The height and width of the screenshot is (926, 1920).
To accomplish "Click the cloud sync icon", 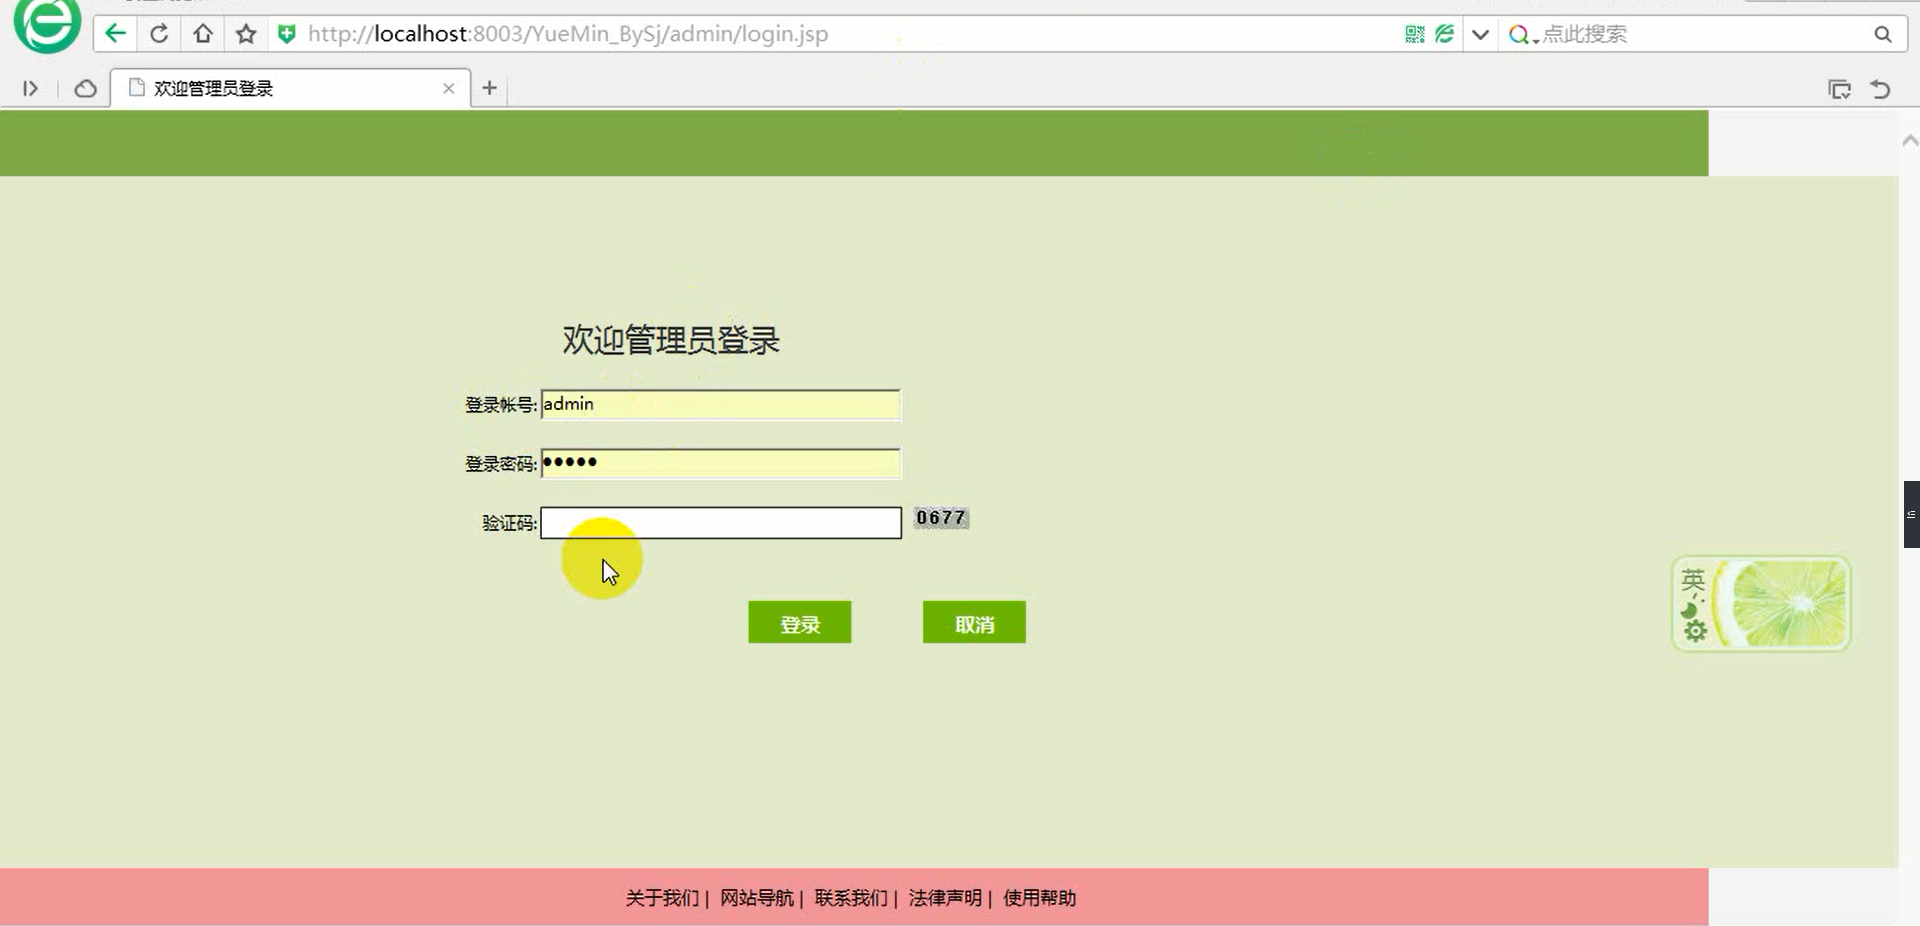I will [x=86, y=89].
